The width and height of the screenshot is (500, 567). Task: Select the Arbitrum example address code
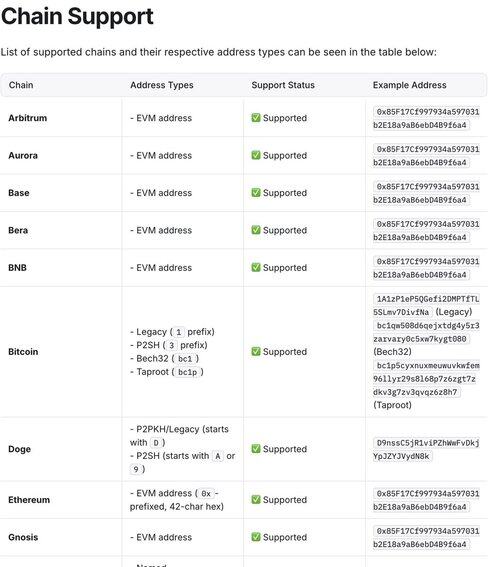(x=426, y=118)
